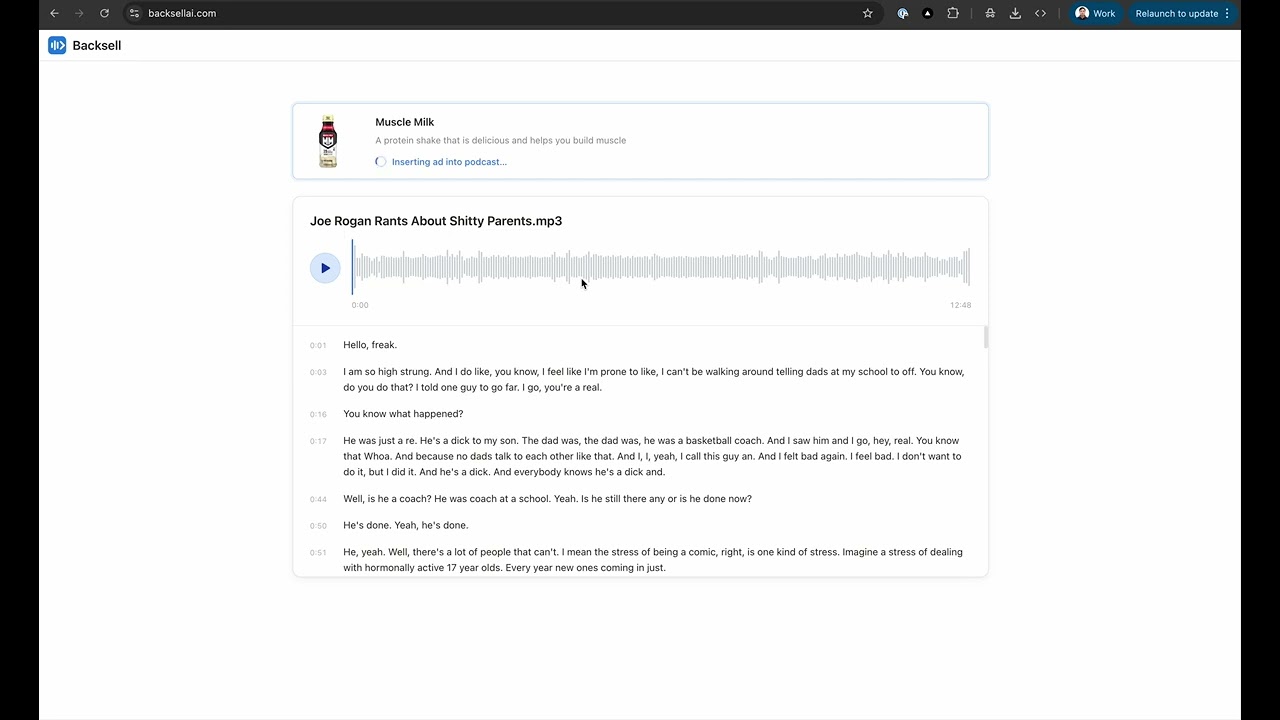Click the He's done. Yeah, he's done. line
Viewport: 1280px width, 720px height.
click(x=406, y=525)
